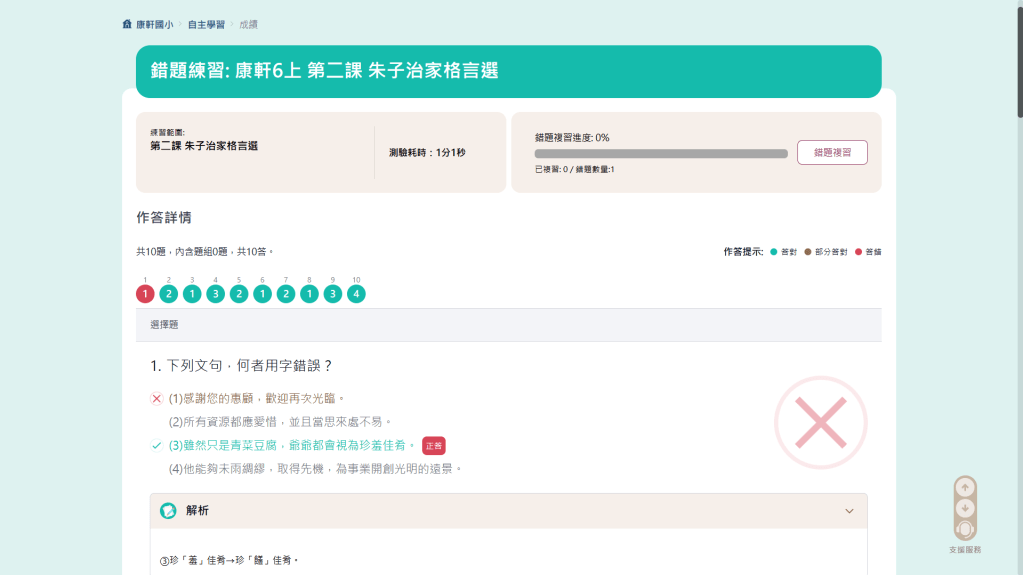
Task: Select answer option (4) 他能夠未雨綢繆
Action: [x=315, y=468]
